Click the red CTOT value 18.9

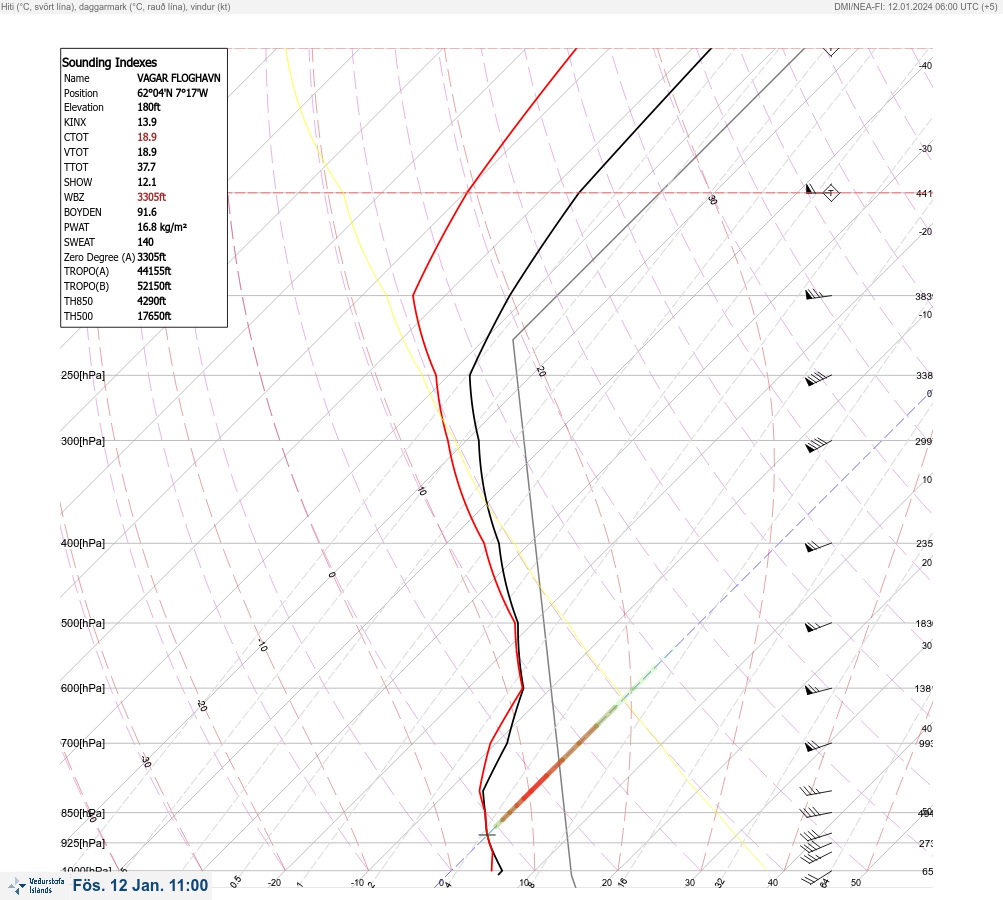146,137
